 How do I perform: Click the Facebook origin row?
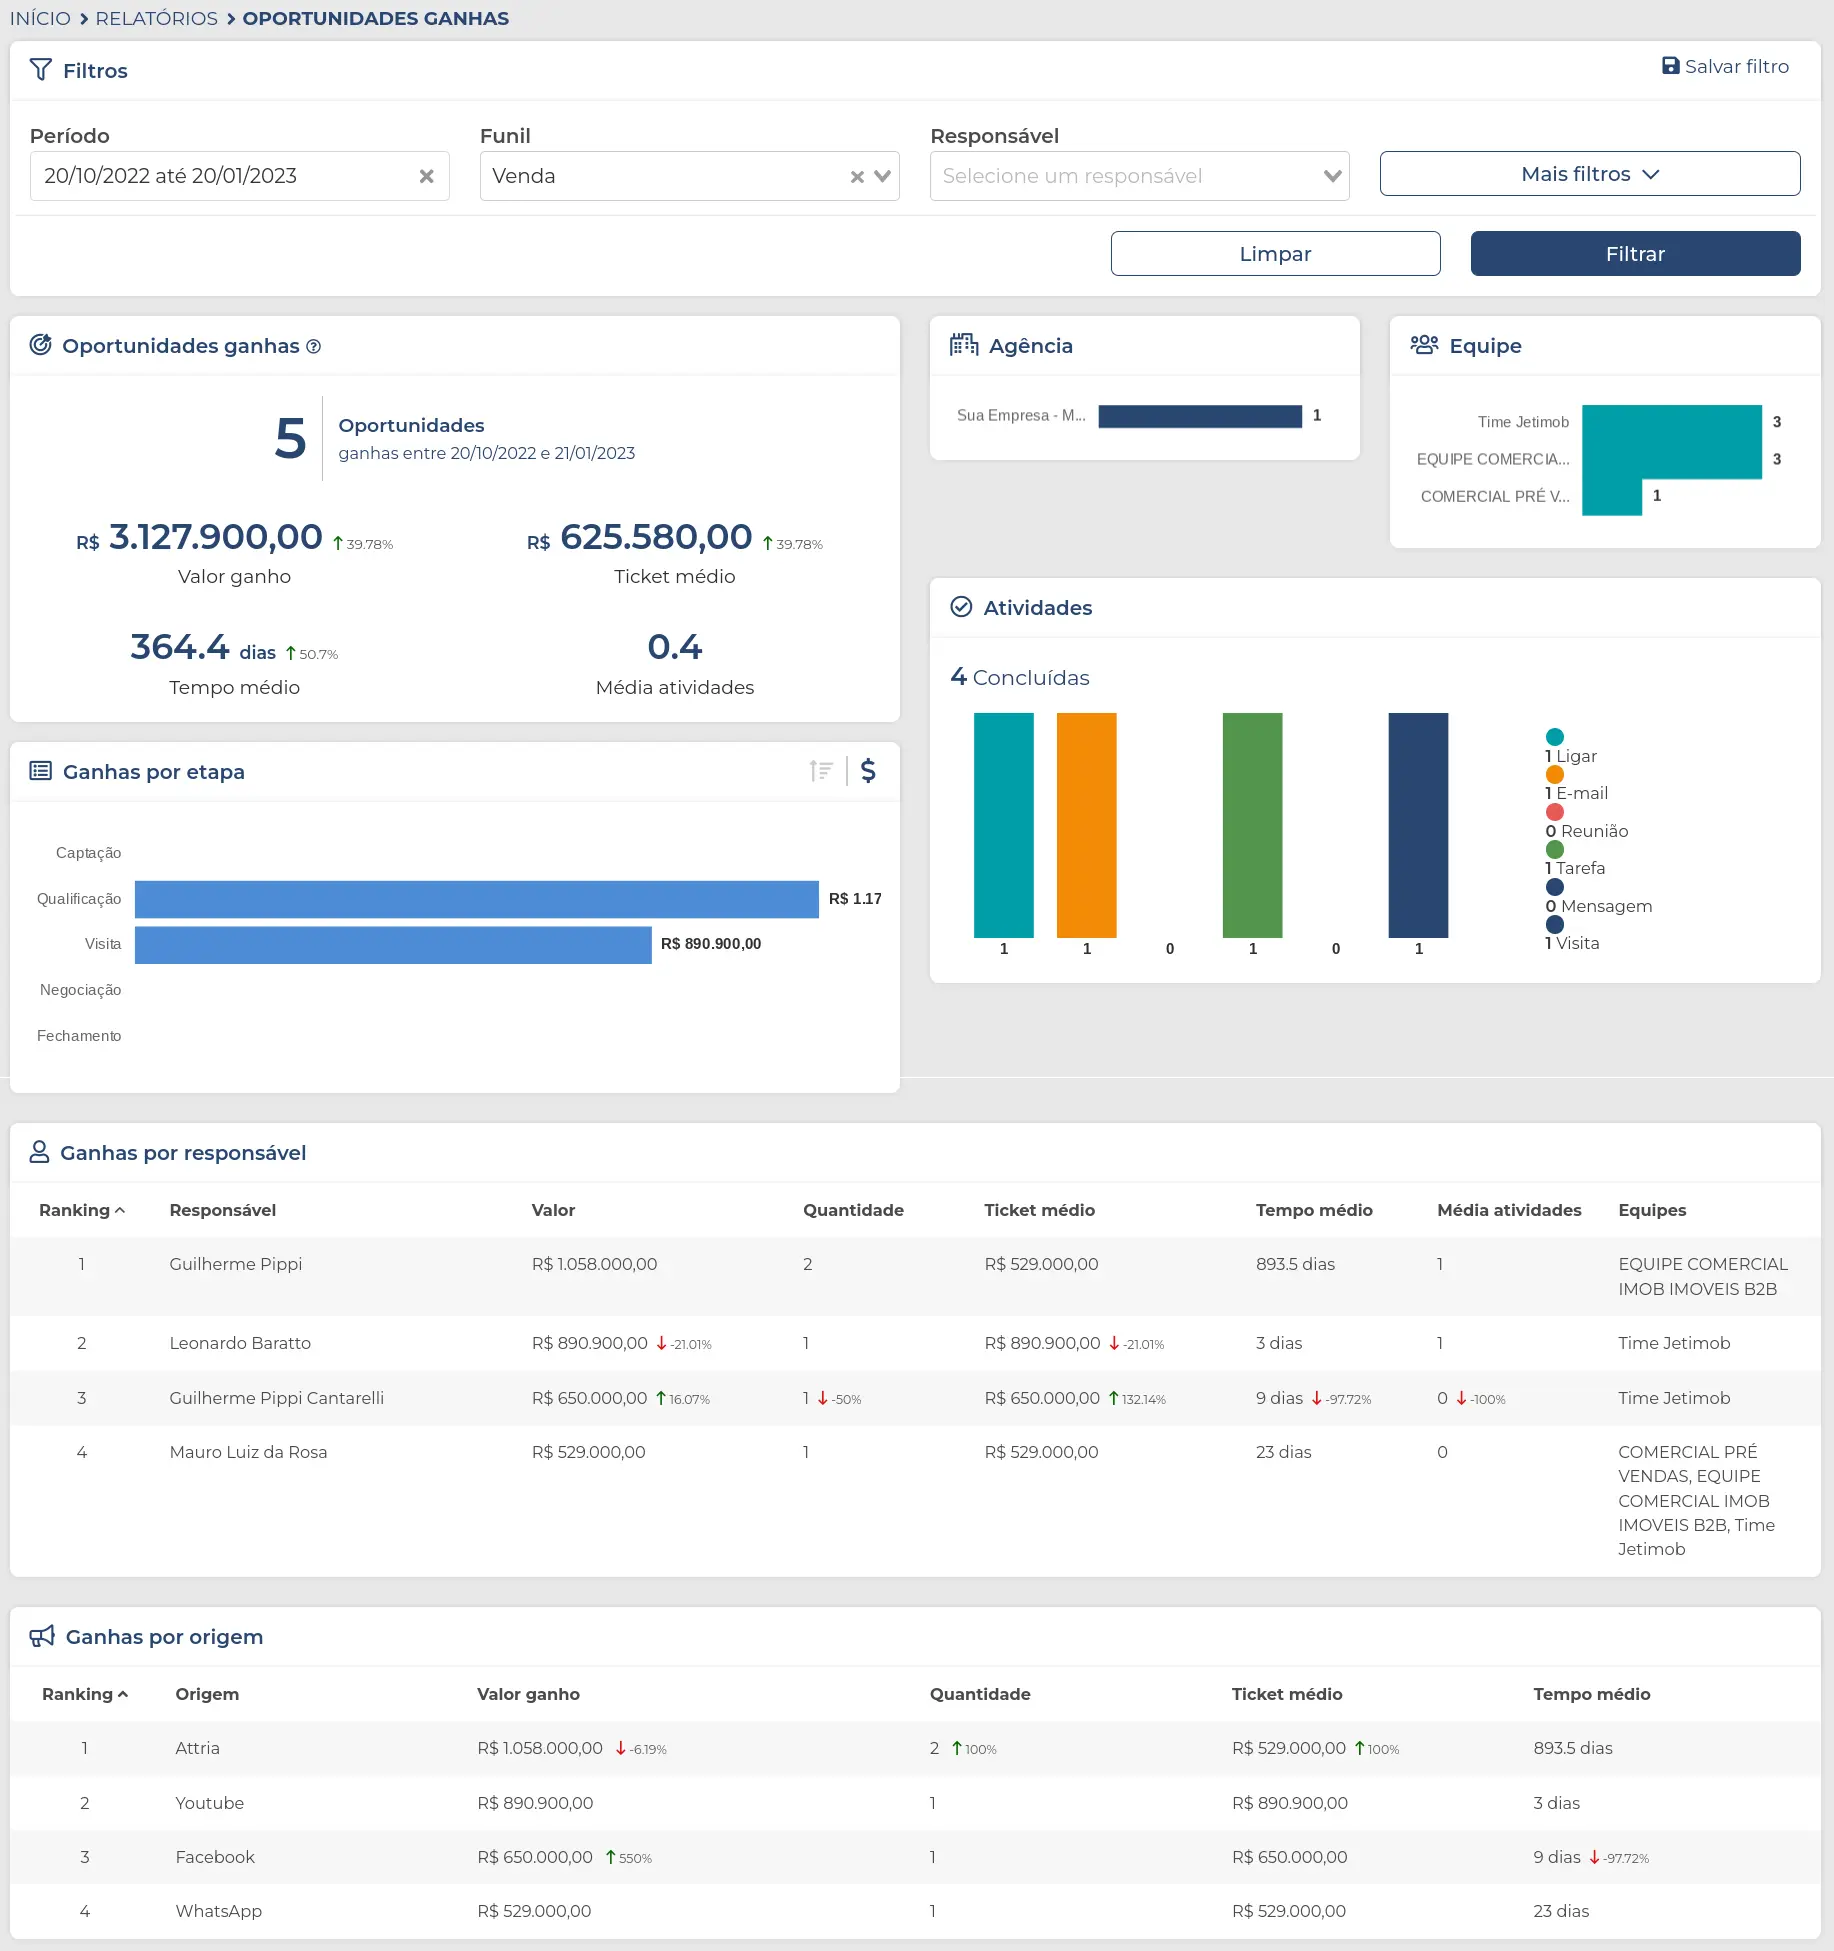915,1857
